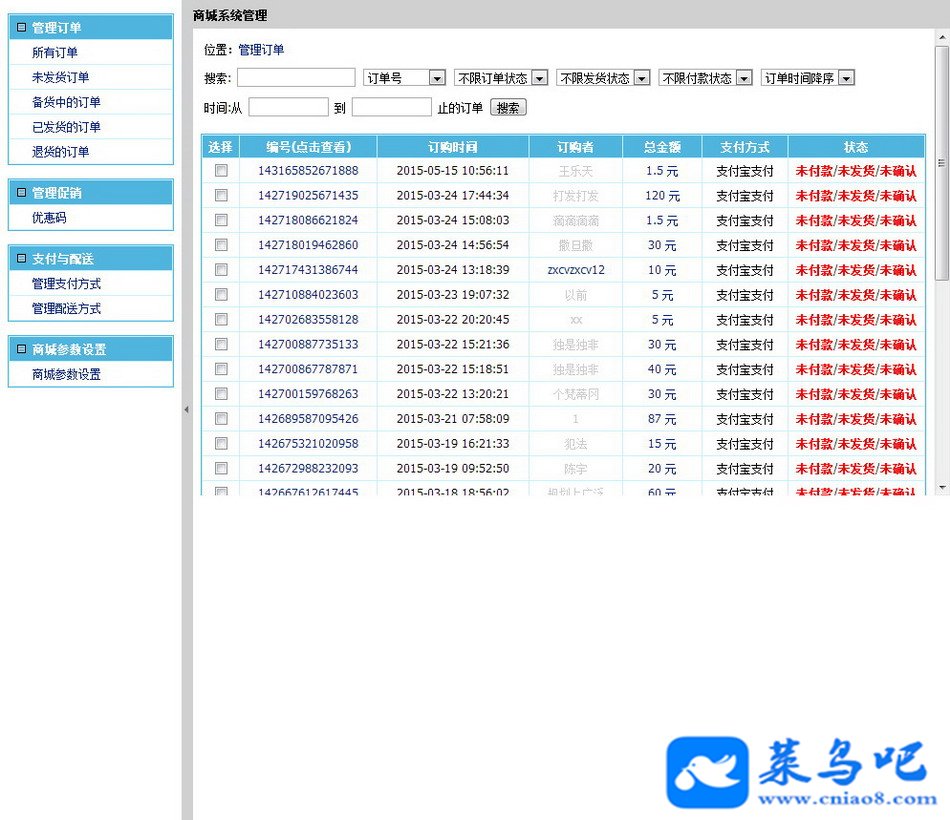The width and height of the screenshot is (950, 820).
Task: Check the box for order 142710884023603
Action: coord(221,295)
